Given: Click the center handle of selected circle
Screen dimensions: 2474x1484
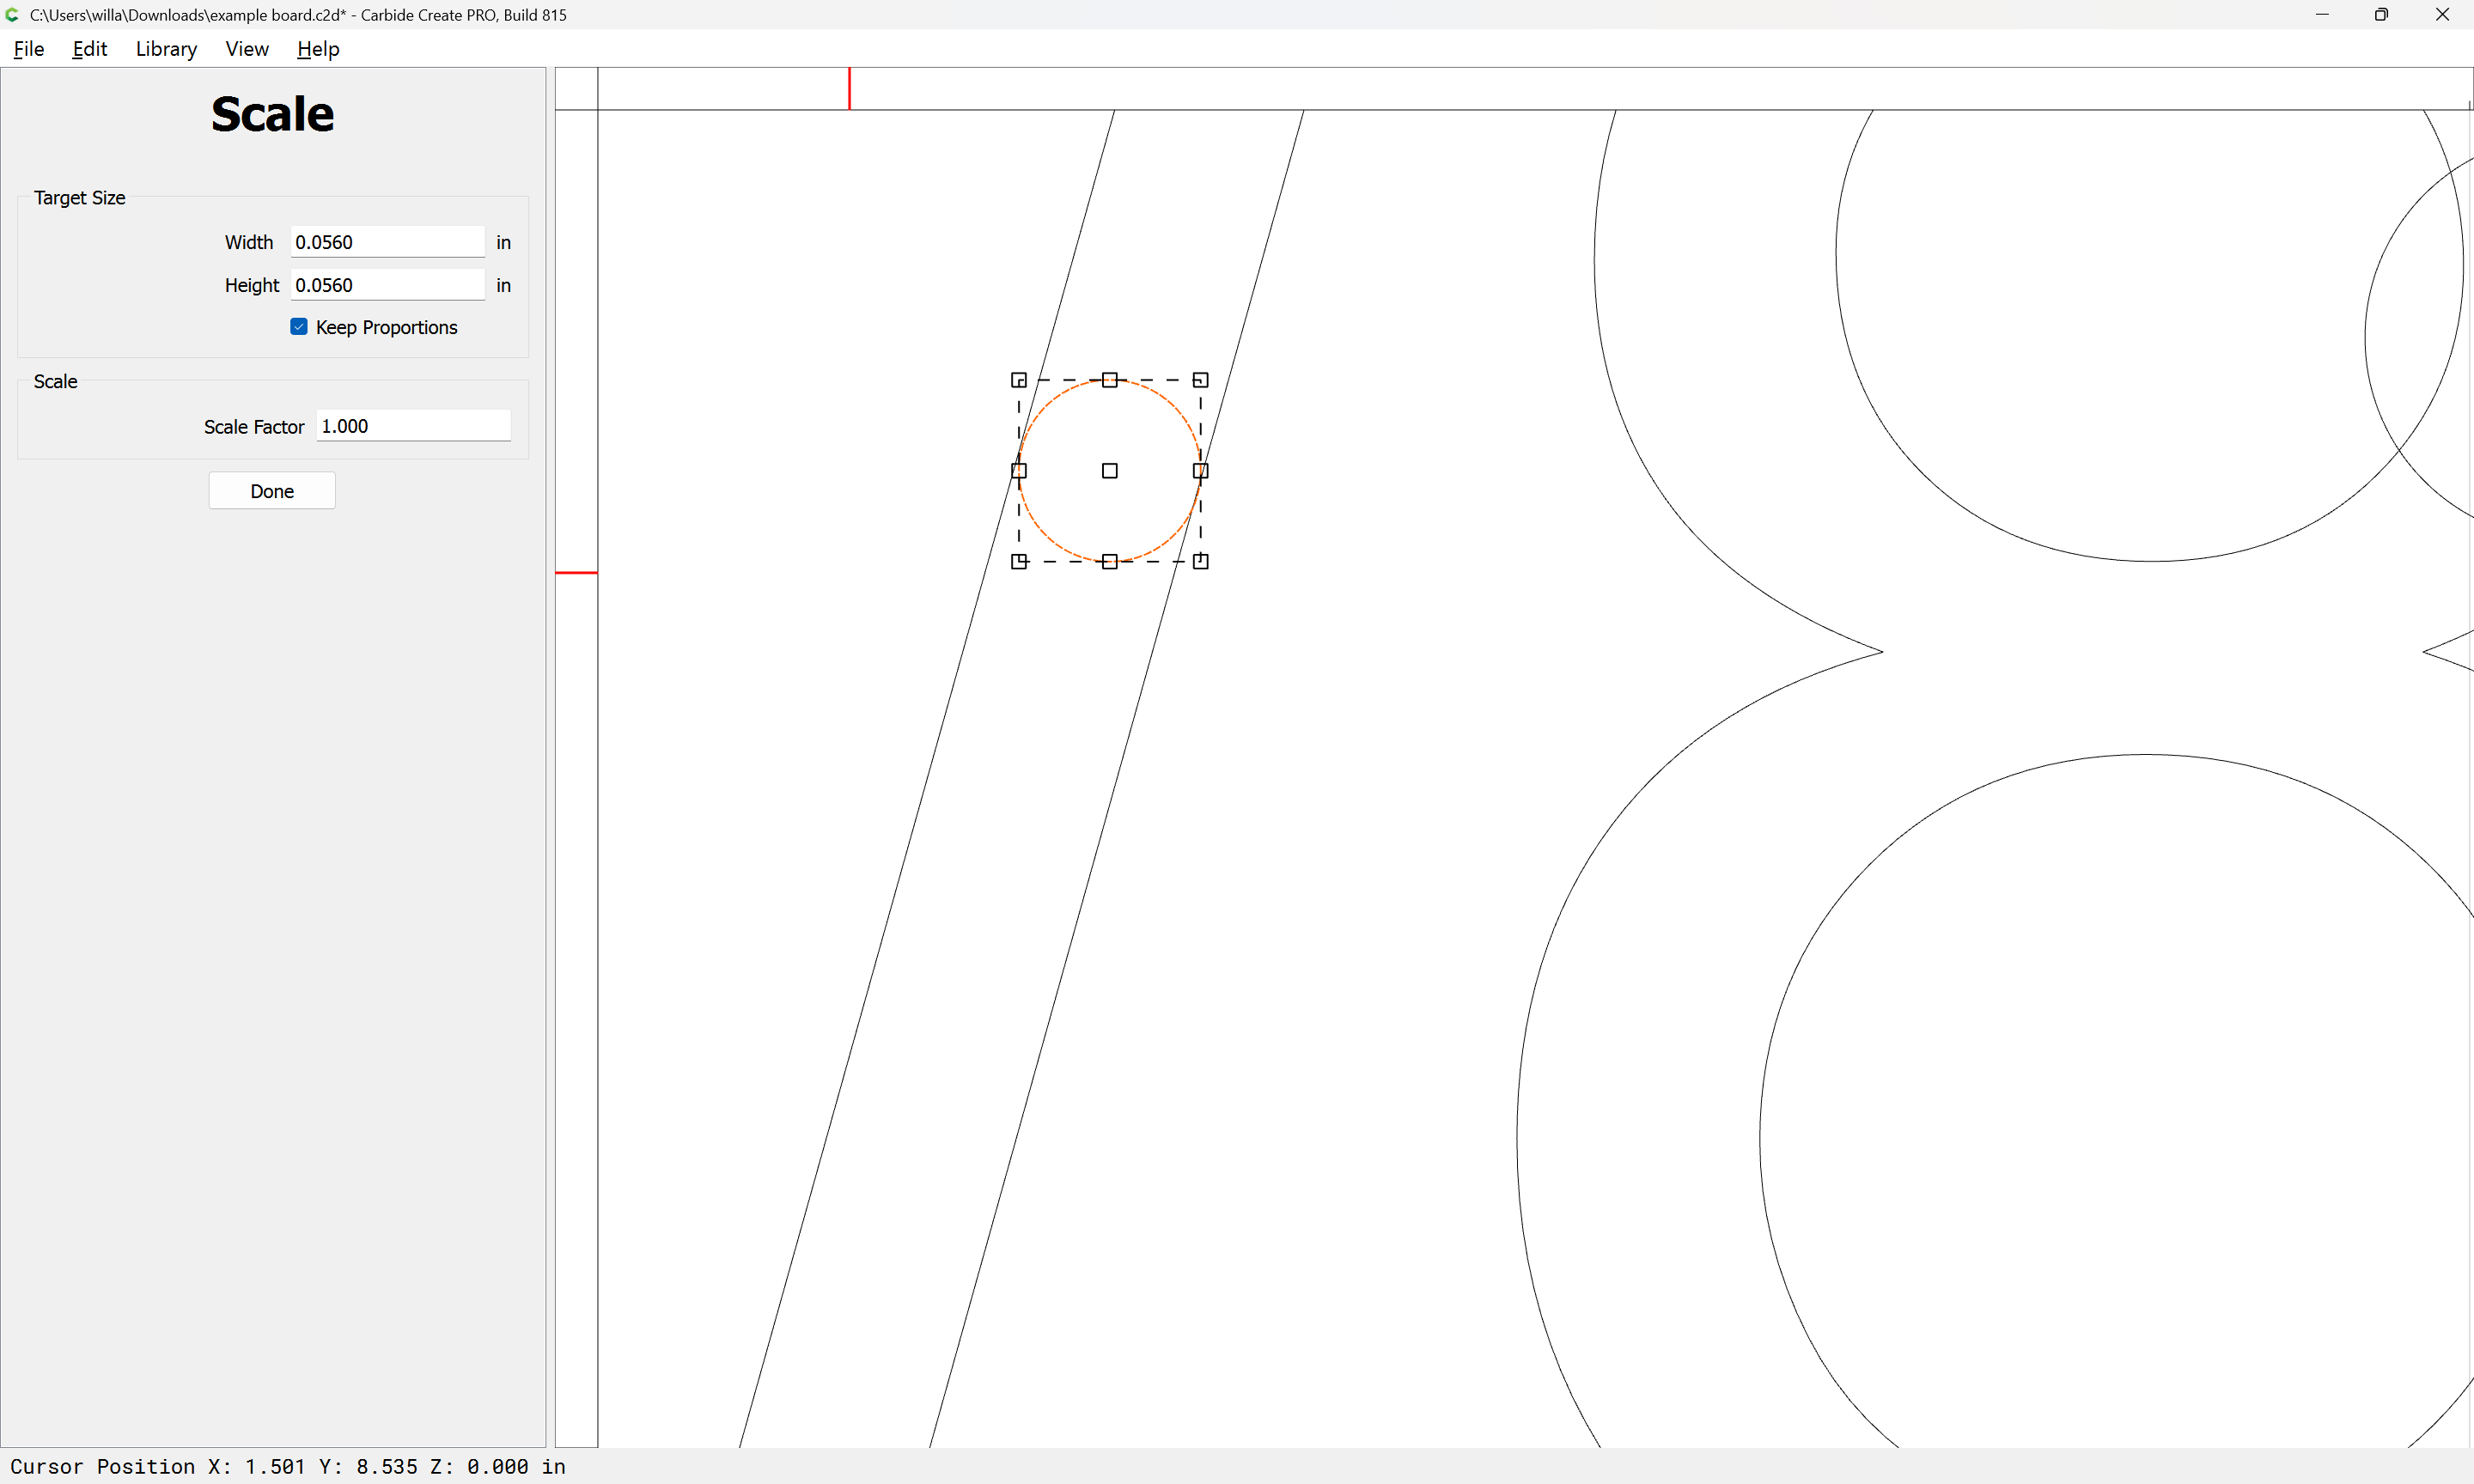Looking at the screenshot, I should [1110, 471].
